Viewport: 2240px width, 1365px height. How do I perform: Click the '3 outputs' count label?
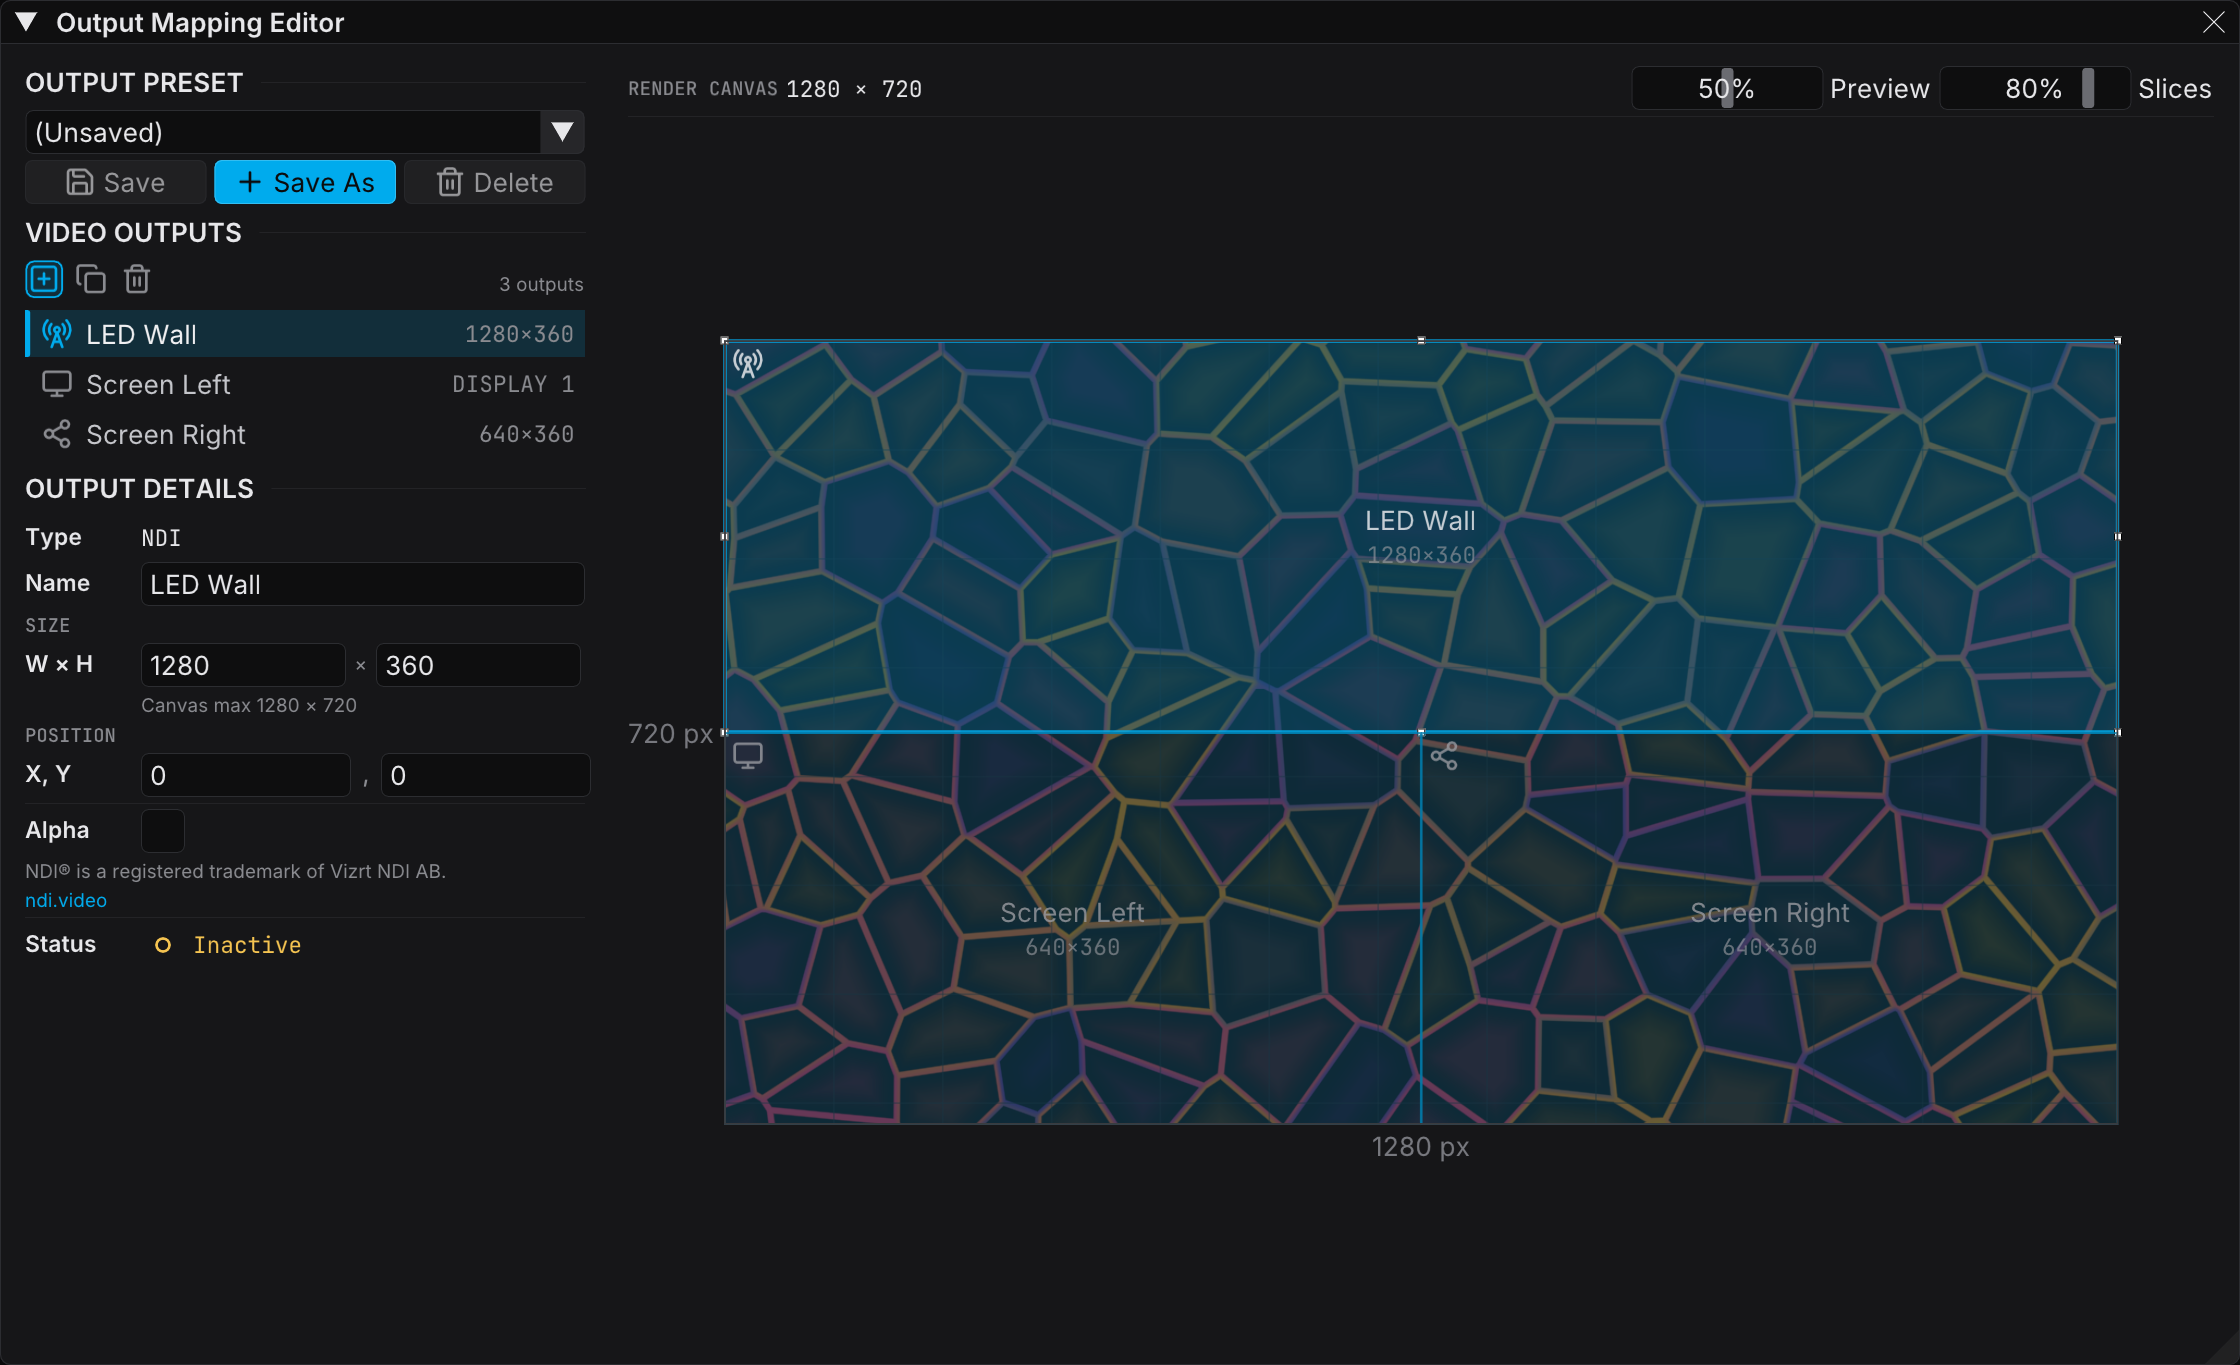[541, 284]
